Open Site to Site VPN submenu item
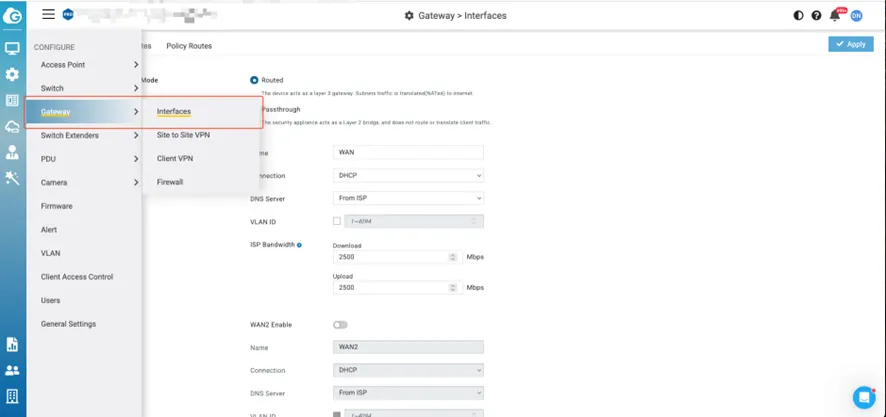Viewport: 886px width, 417px height. click(184, 135)
